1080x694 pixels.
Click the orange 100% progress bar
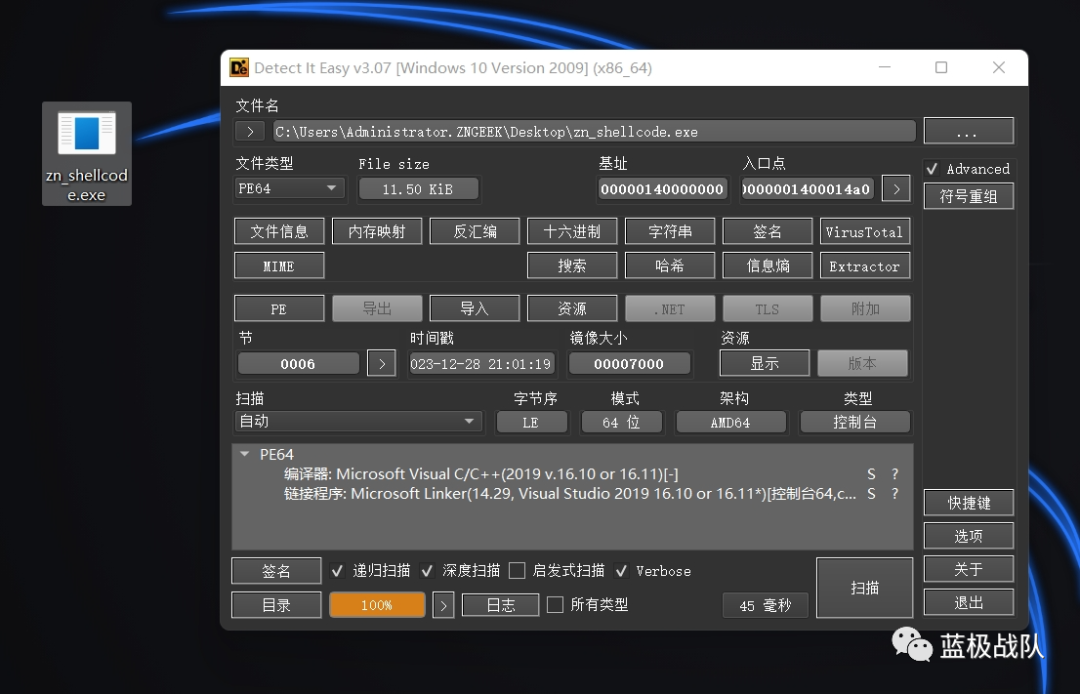(377, 604)
